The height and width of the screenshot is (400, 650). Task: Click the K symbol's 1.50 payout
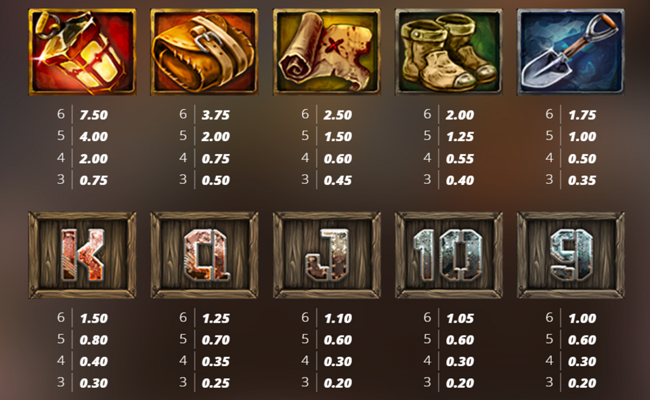94,318
